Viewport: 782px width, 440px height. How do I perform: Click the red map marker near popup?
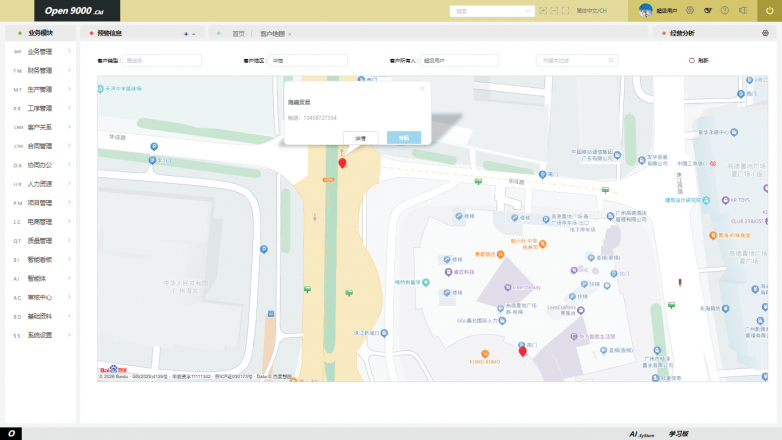point(342,162)
